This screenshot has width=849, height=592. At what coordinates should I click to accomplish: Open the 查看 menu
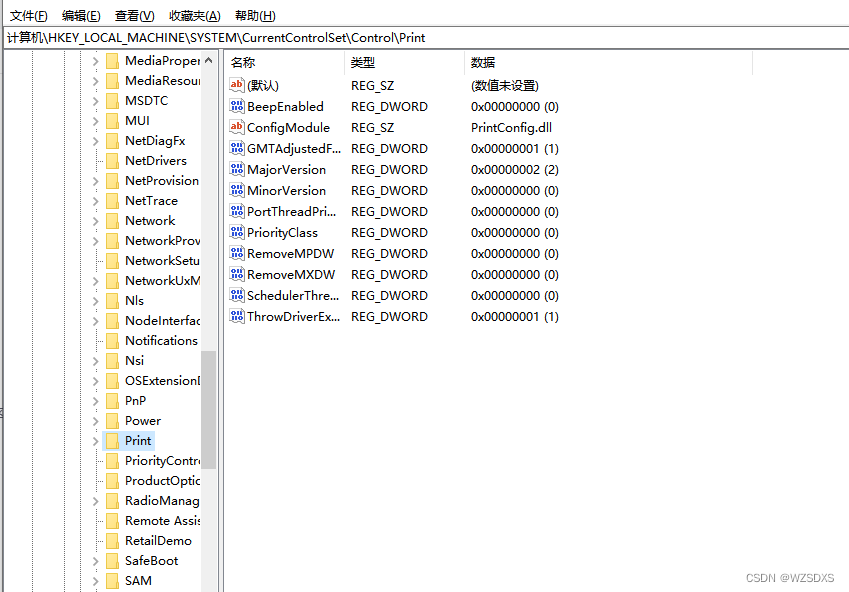134,16
